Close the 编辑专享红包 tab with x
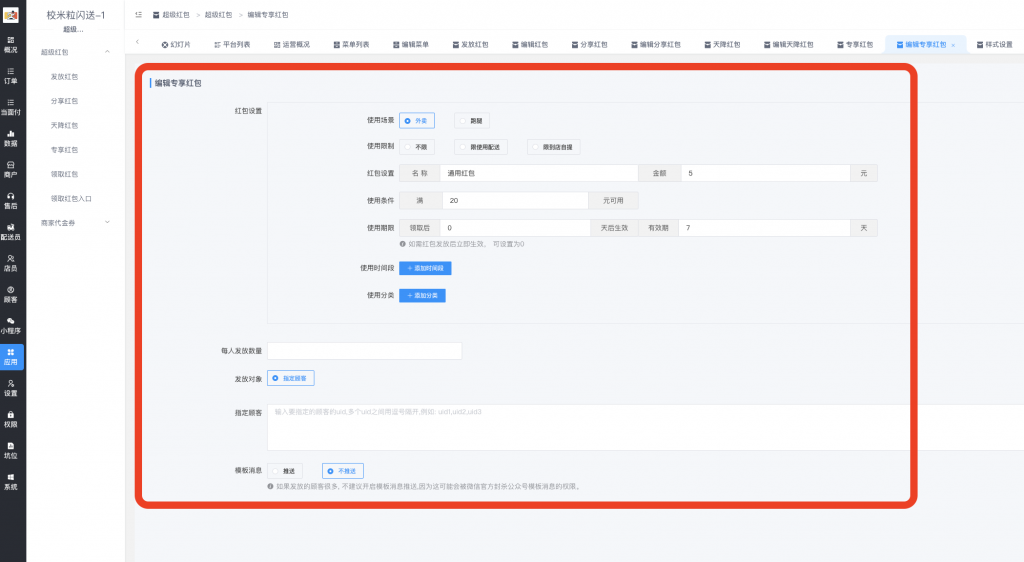This screenshot has width=1024, height=562. pos(953,45)
